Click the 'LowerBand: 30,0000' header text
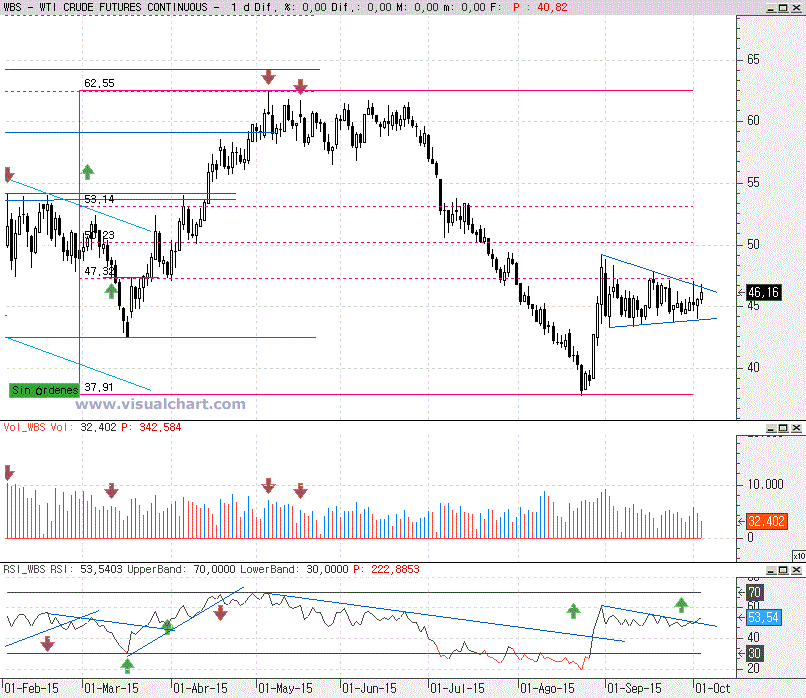The width and height of the screenshot is (806, 698). (295, 569)
